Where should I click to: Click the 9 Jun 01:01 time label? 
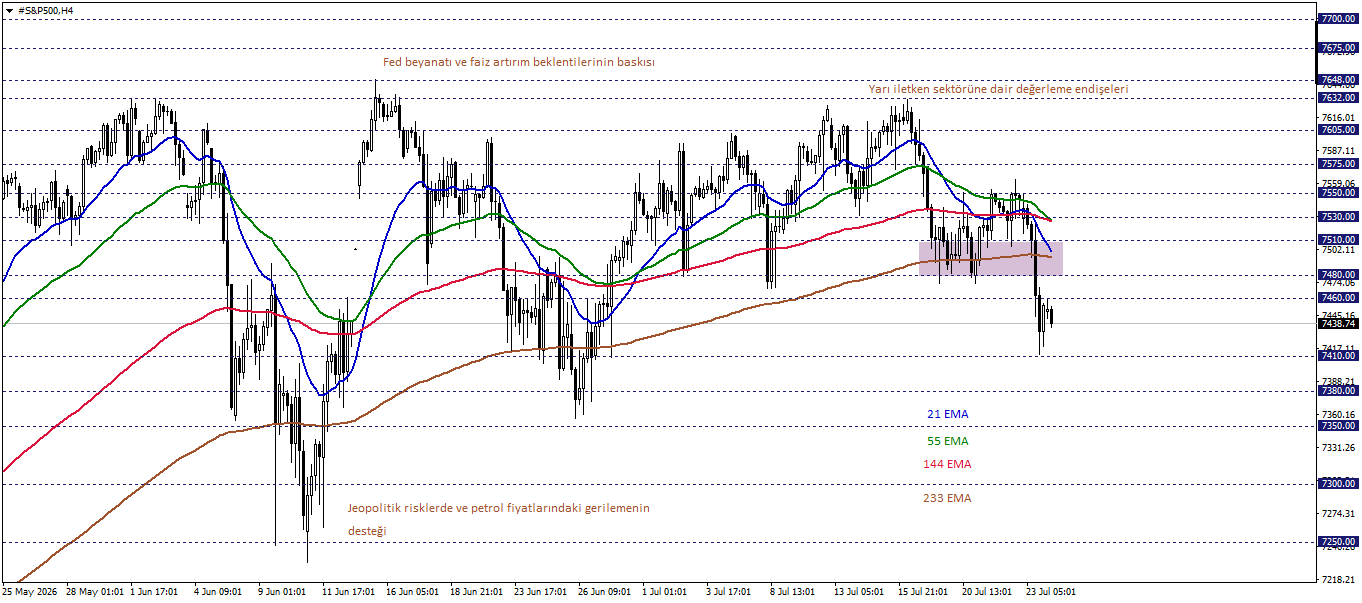tap(283, 592)
